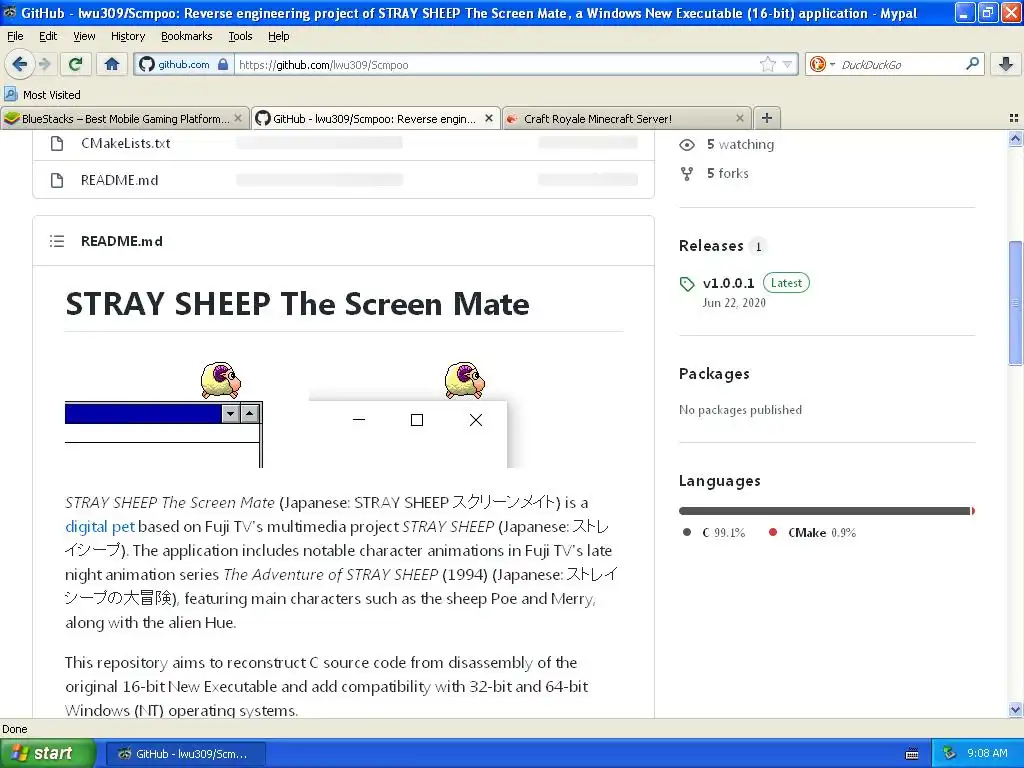The image size is (1024, 768).
Task: Click the padlock security icon
Action: (x=223, y=64)
